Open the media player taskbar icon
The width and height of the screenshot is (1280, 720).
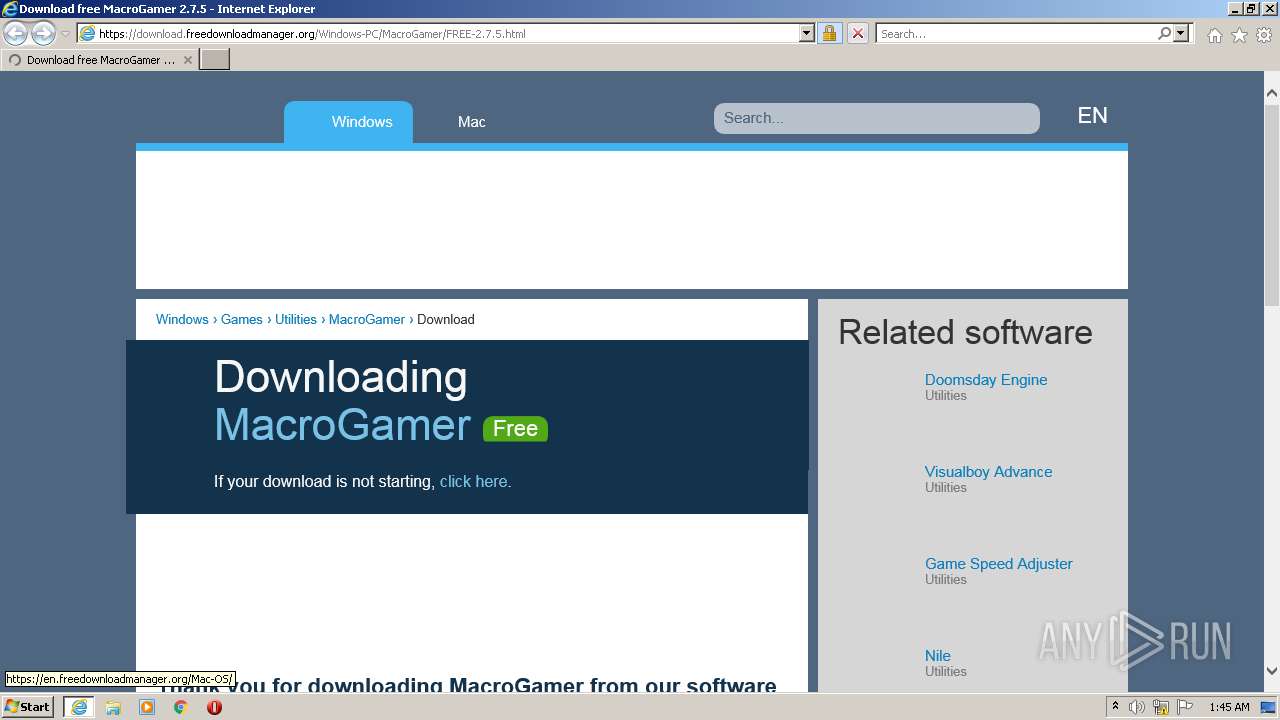147,707
